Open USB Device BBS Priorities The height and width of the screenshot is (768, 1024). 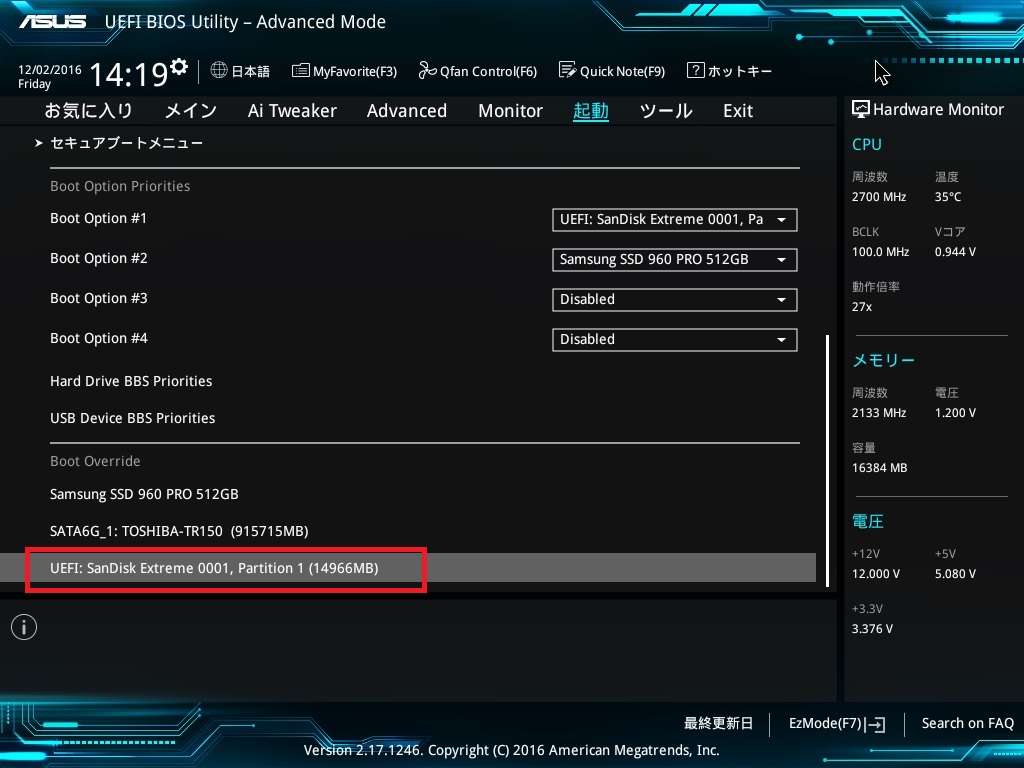133,418
